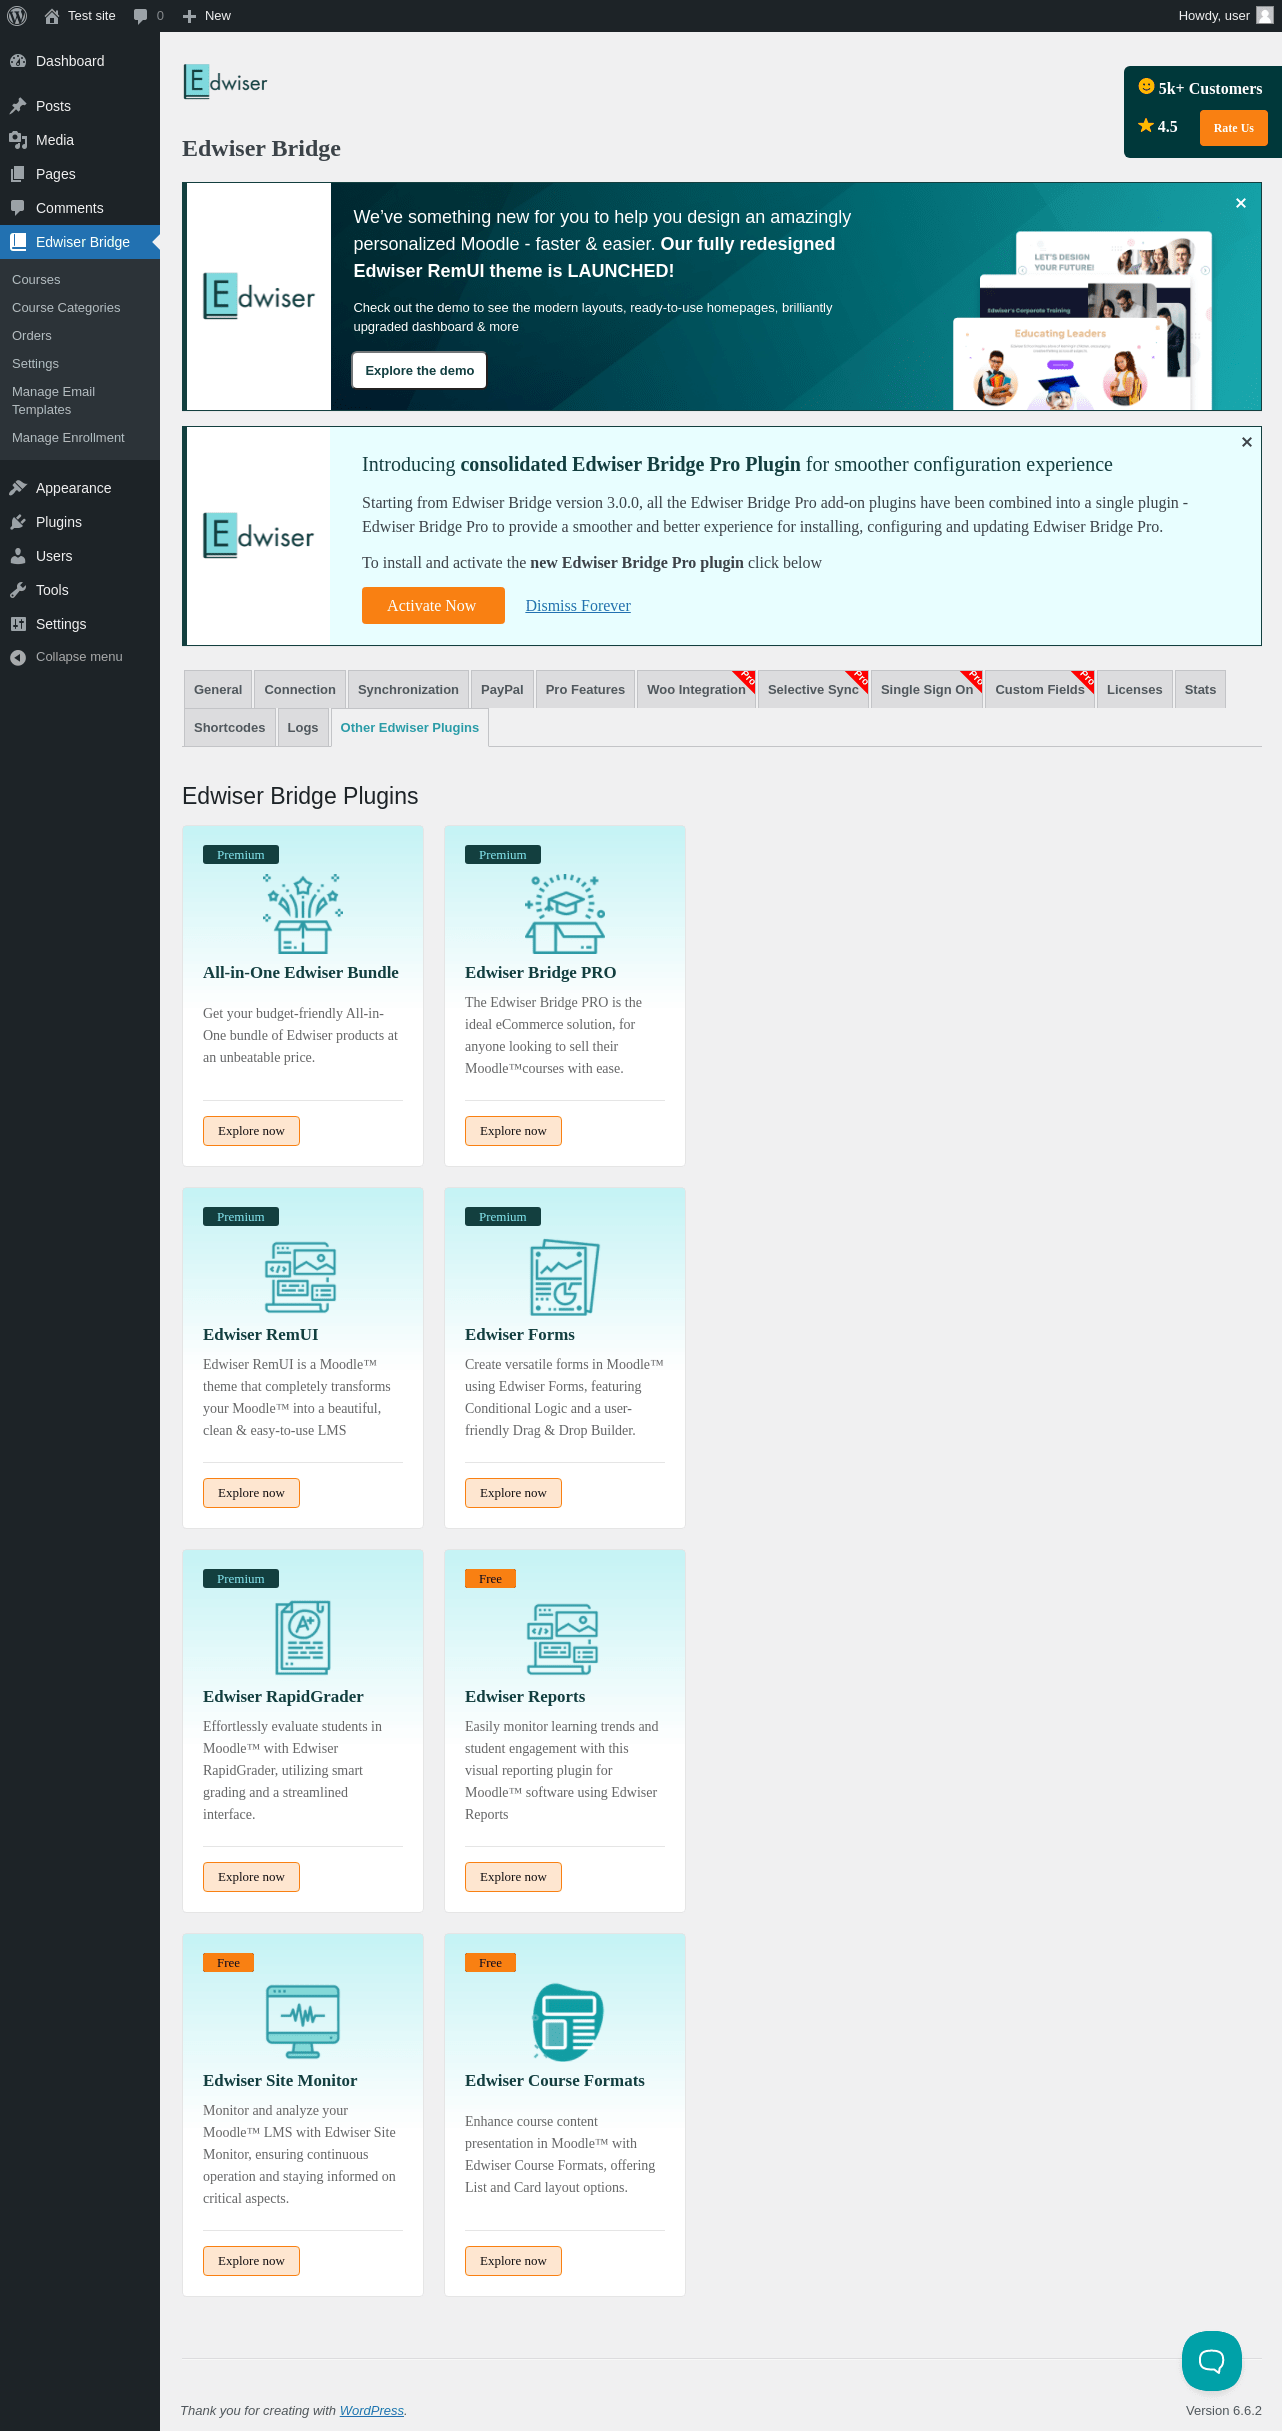The image size is (1282, 2431).
Task: Follow the WordPress footer link
Action: coord(372,2411)
